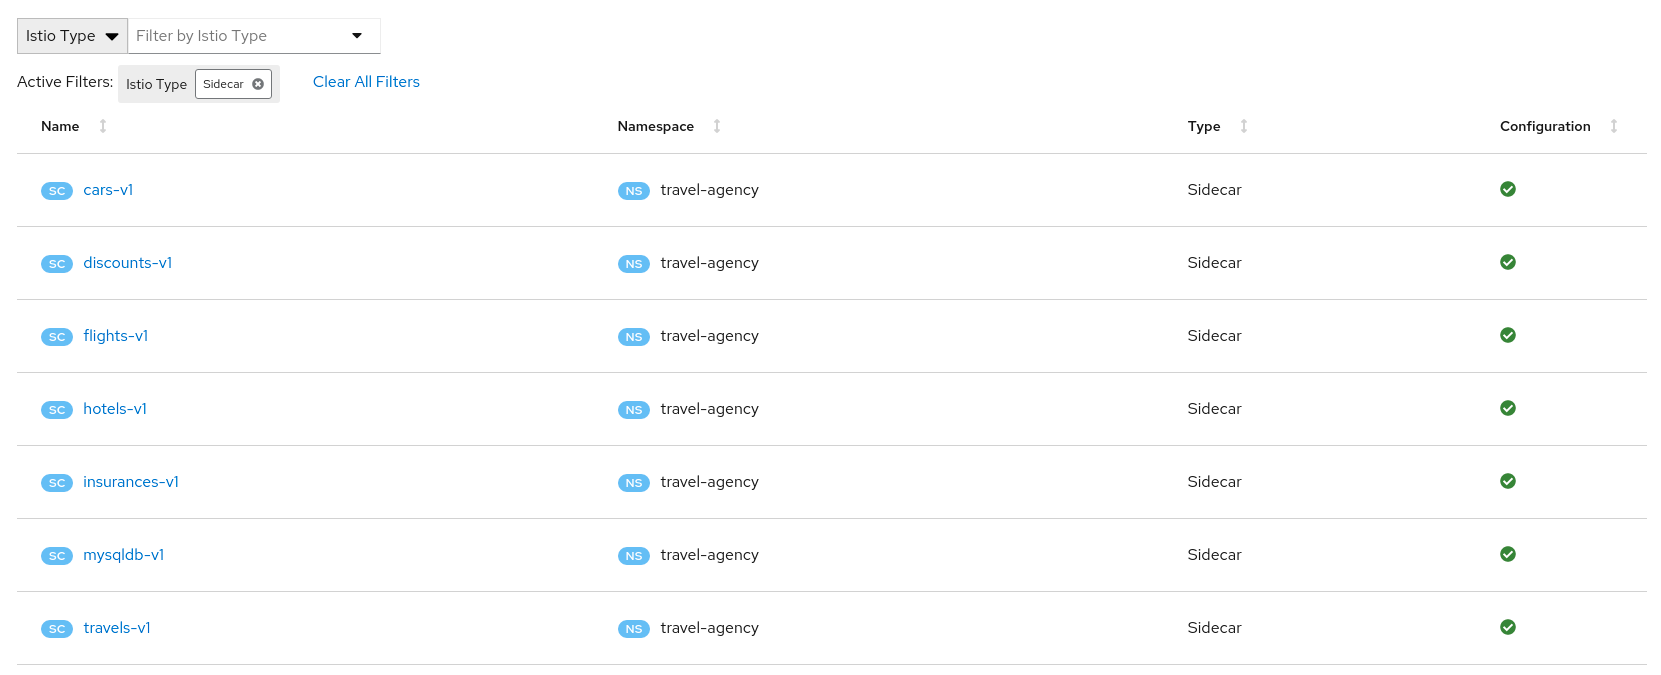Open the insurances-v1 sidecar config

pyautogui.click(x=131, y=482)
